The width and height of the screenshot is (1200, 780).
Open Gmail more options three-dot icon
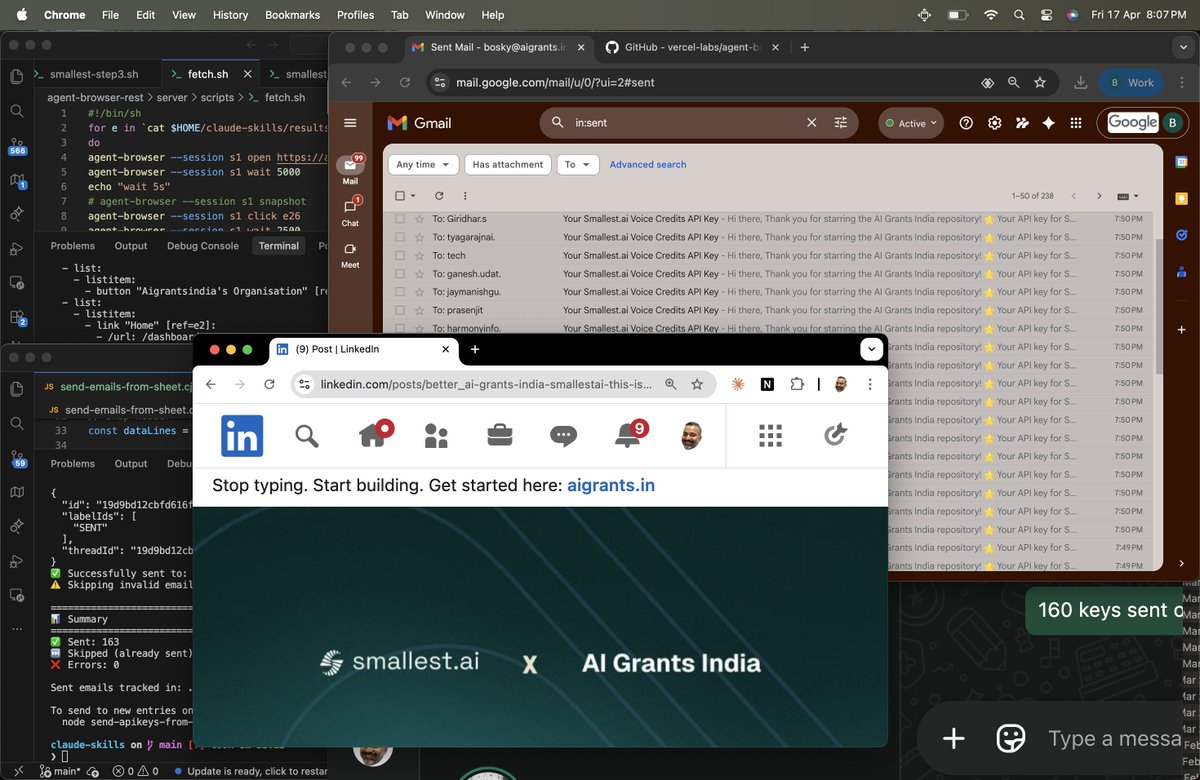[x=466, y=196]
